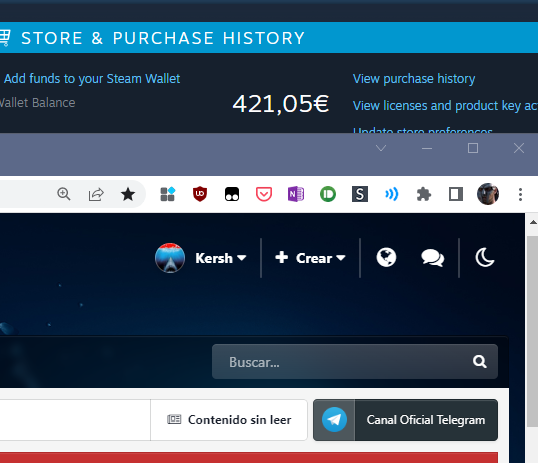Click the search magnifier button

point(480,361)
